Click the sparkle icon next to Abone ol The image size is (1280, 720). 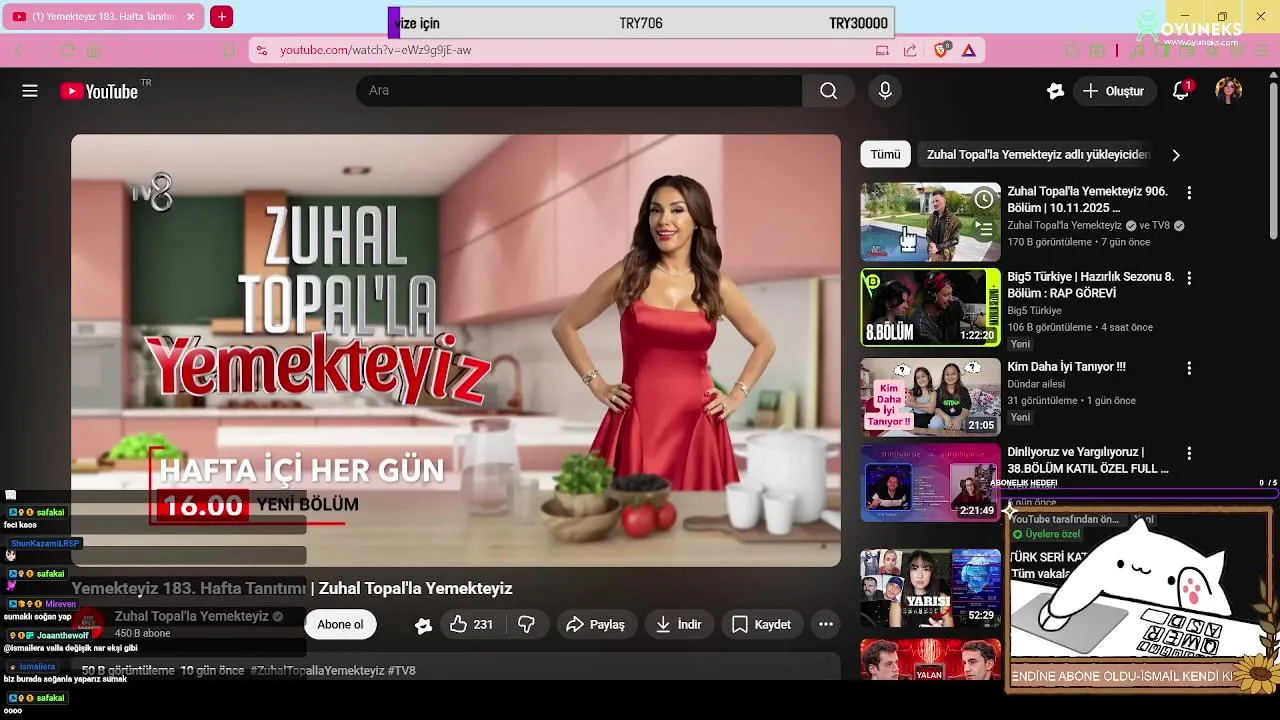(x=423, y=625)
